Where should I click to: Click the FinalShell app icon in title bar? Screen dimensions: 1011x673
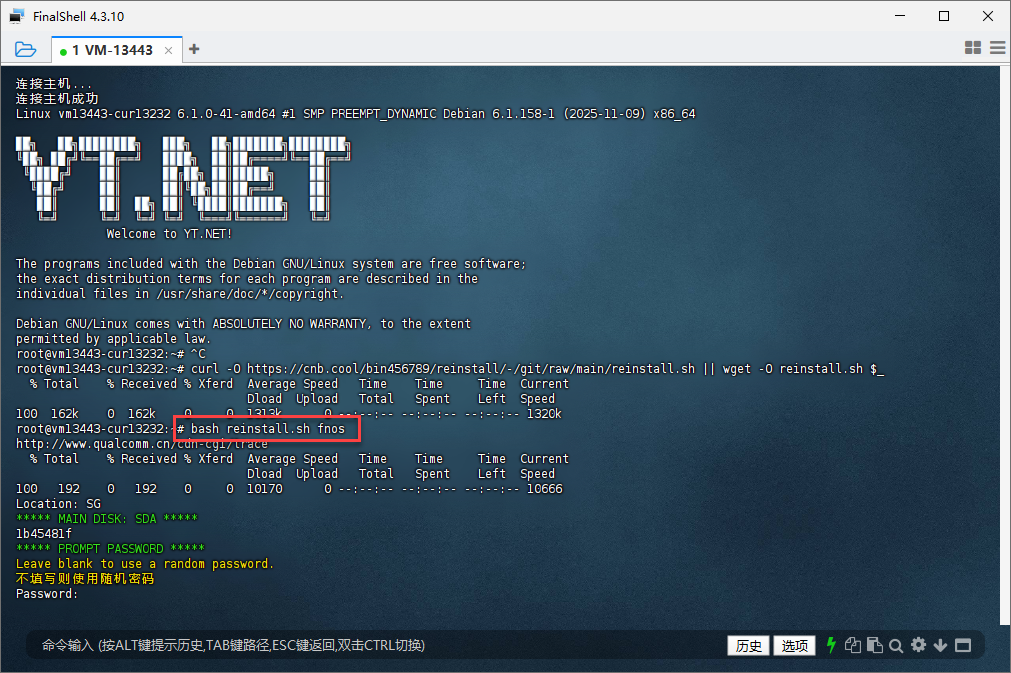click(17, 16)
